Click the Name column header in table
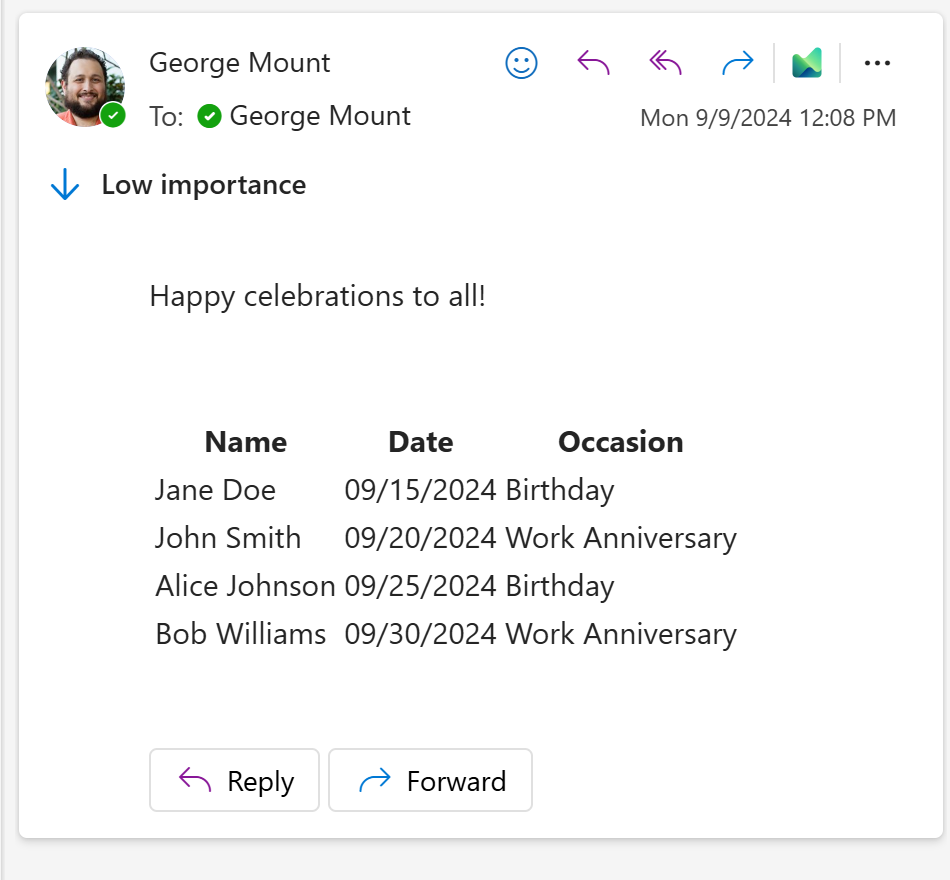Viewport: 950px width, 880px height. 245,442
